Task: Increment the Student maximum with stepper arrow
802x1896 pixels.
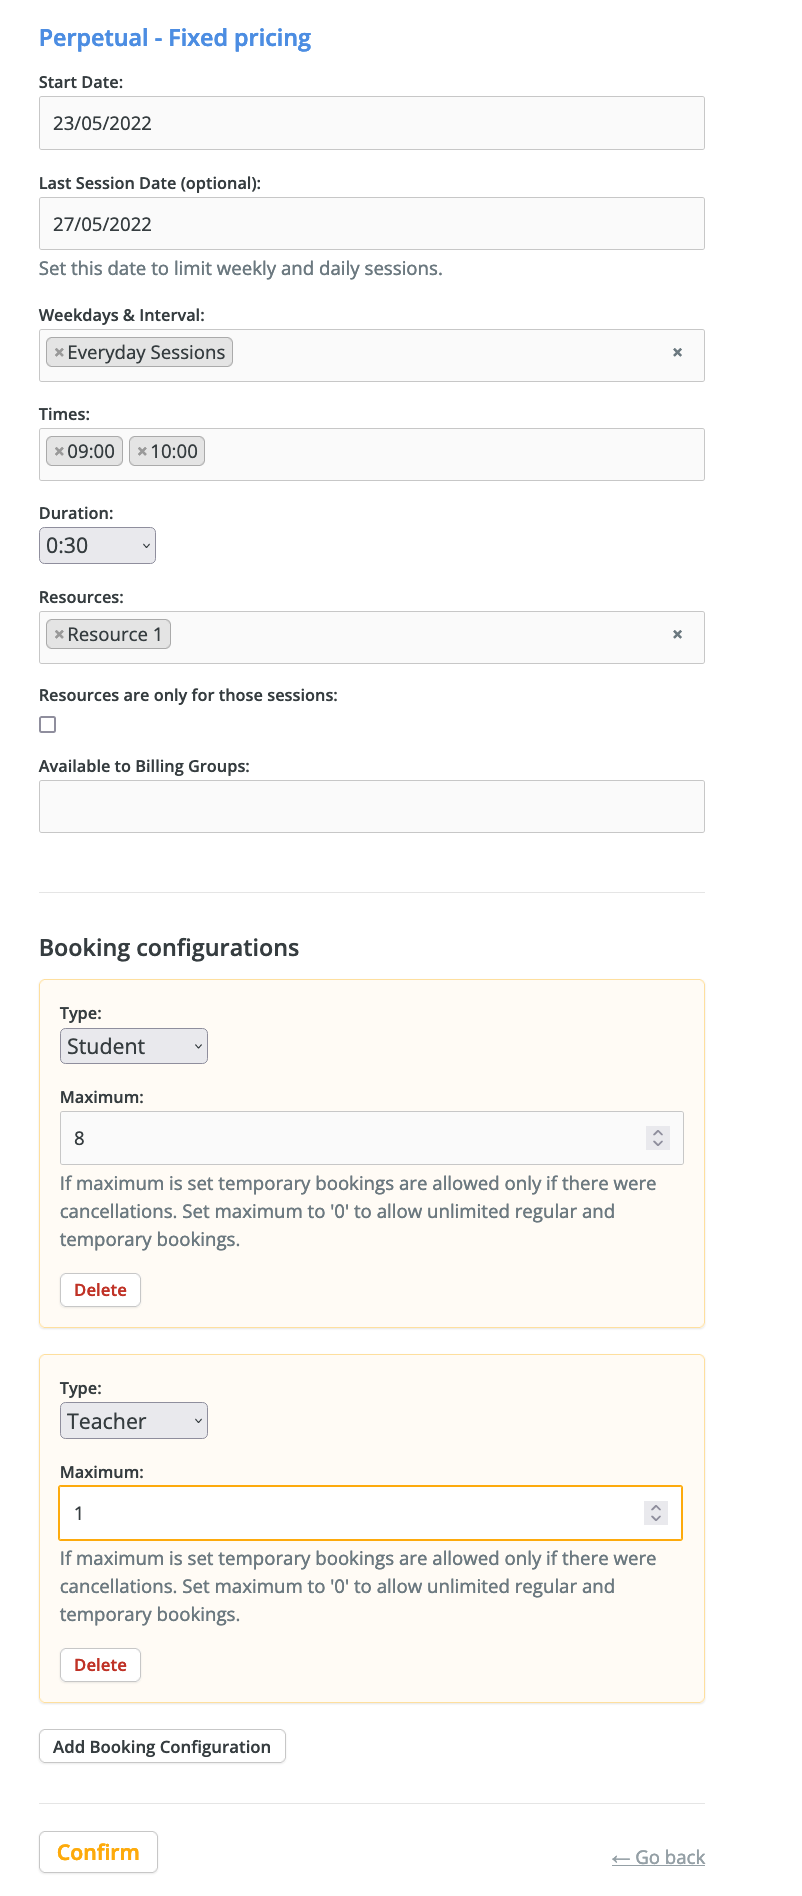Action: [x=657, y=1131]
